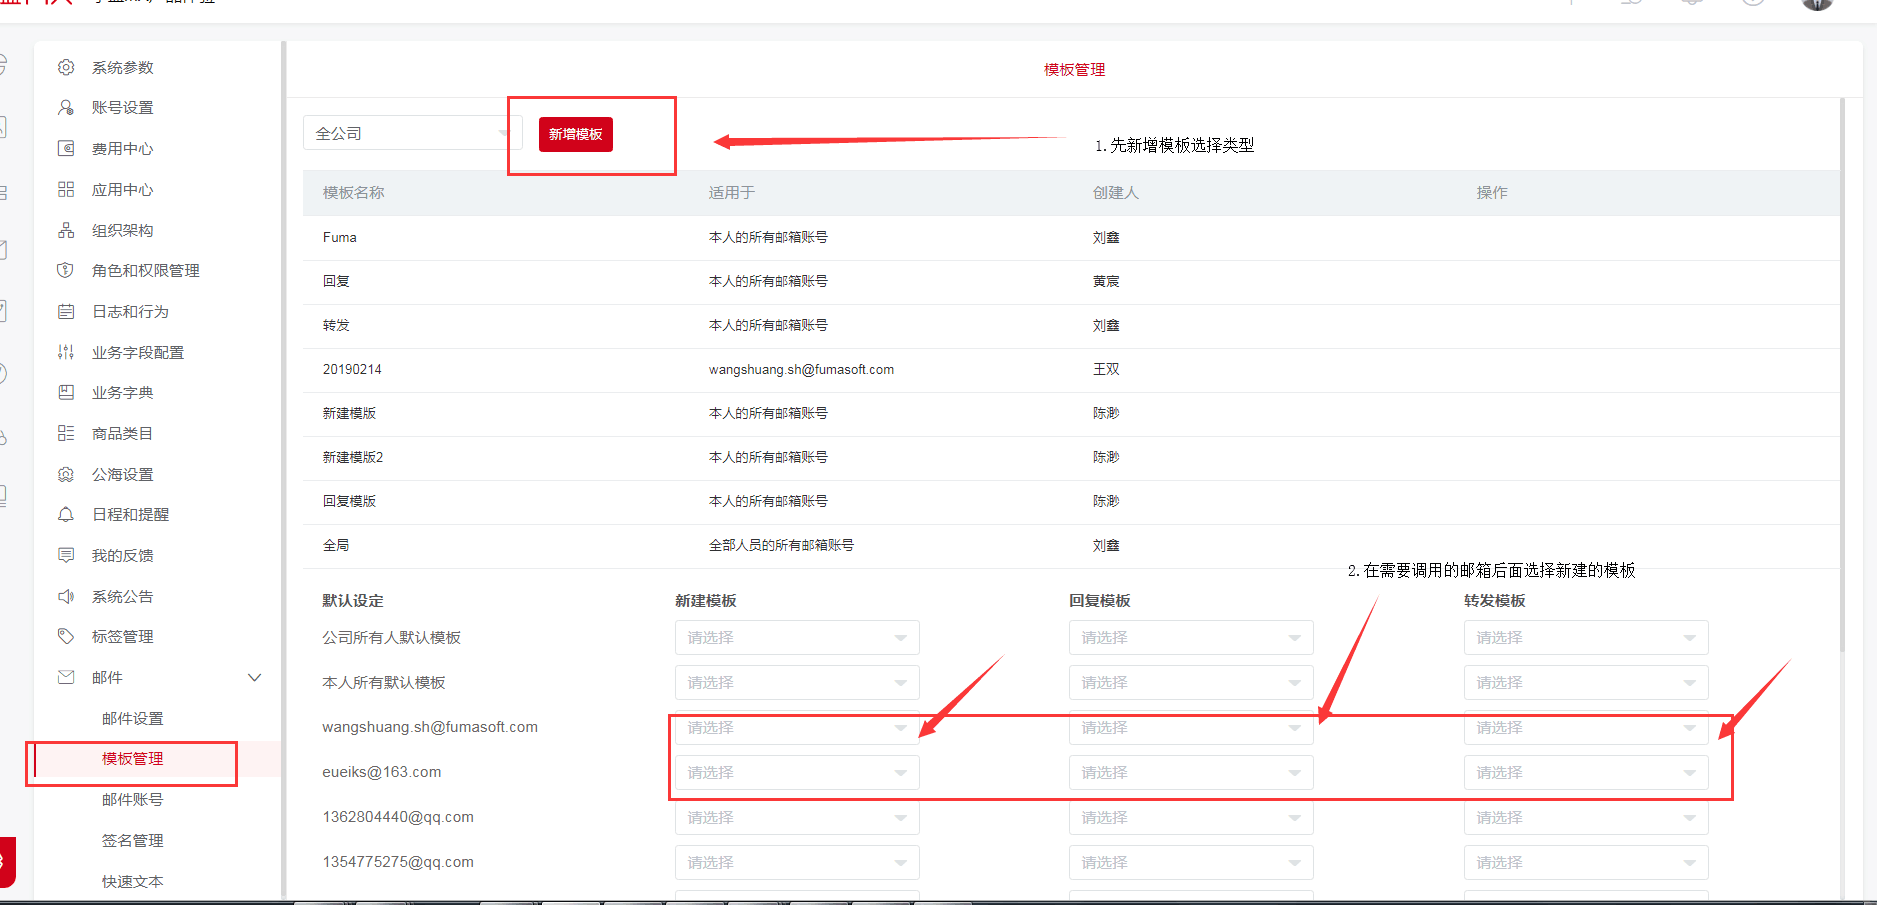1877x905 pixels.
Task: Select the 20190214 template row
Action: (352, 370)
